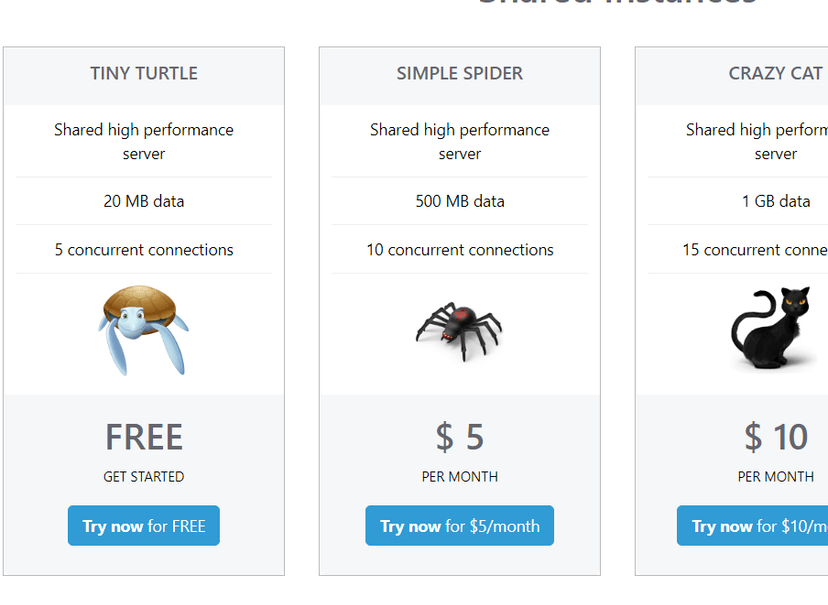This screenshot has height=605, width=828.
Task: Click the 500 MB data feature
Action: pyautogui.click(x=460, y=201)
